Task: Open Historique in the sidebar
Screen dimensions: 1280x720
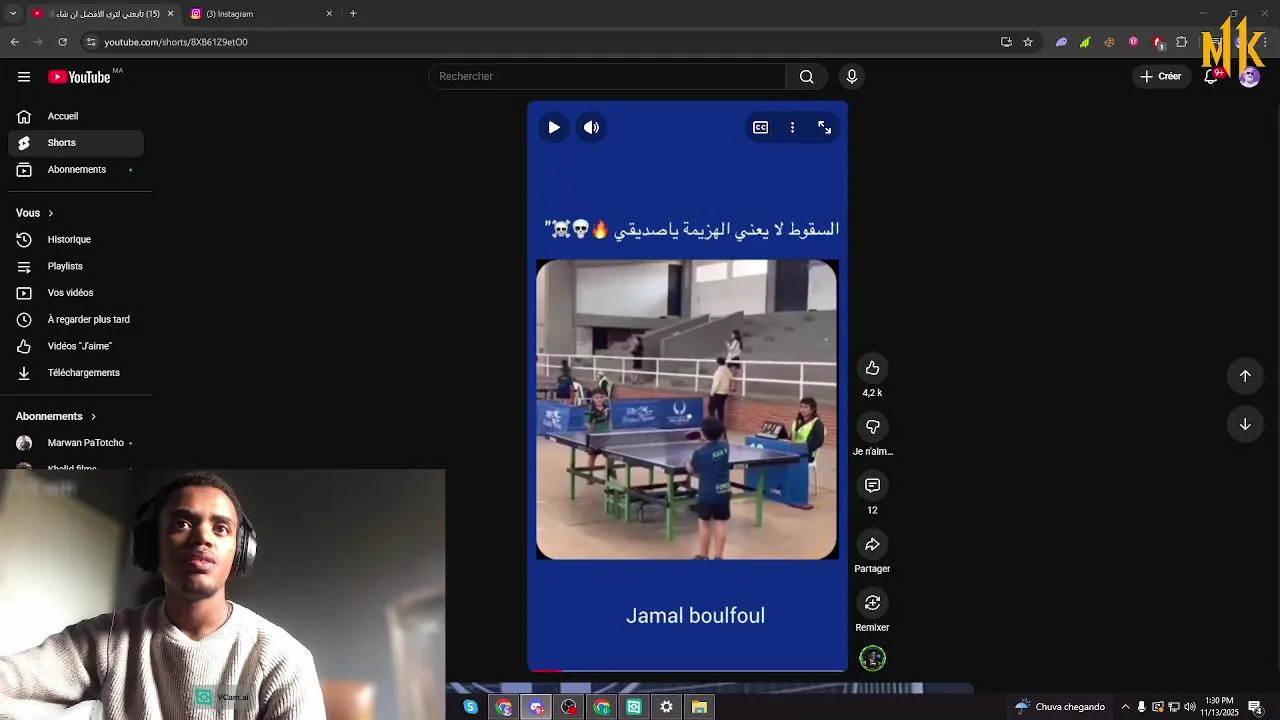Action: (x=76, y=240)
